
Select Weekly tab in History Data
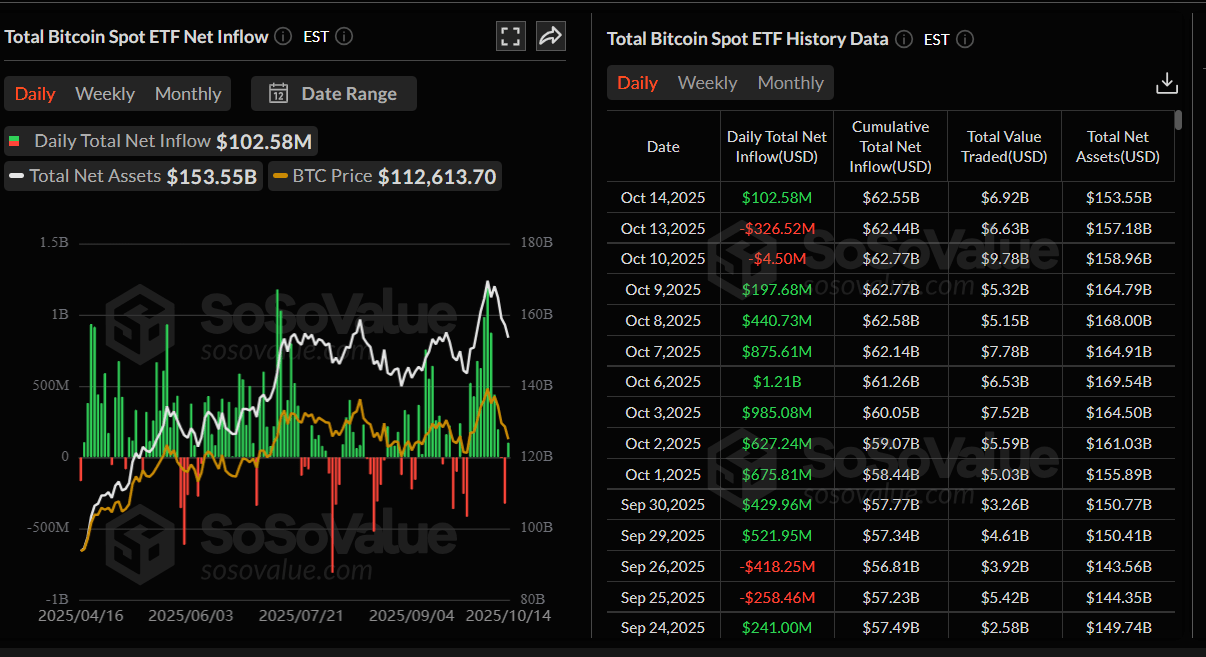707,83
